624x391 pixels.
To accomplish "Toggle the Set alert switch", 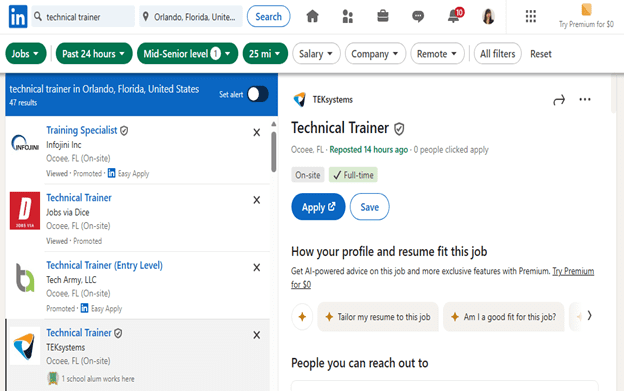I will pyautogui.click(x=258, y=94).
